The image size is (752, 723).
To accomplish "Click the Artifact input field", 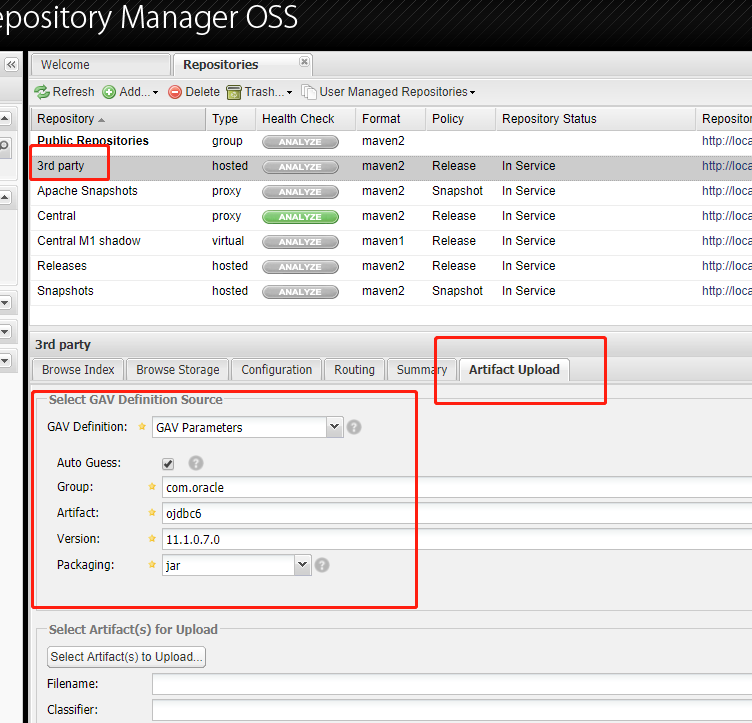I will 457,513.
